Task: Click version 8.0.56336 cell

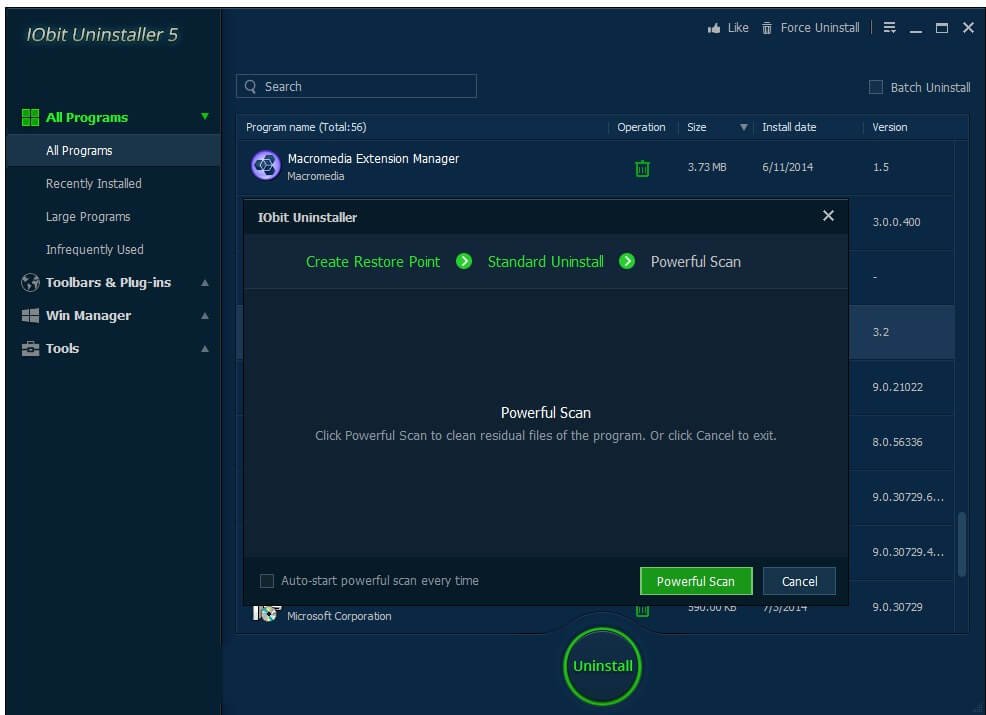Action: (897, 442)
